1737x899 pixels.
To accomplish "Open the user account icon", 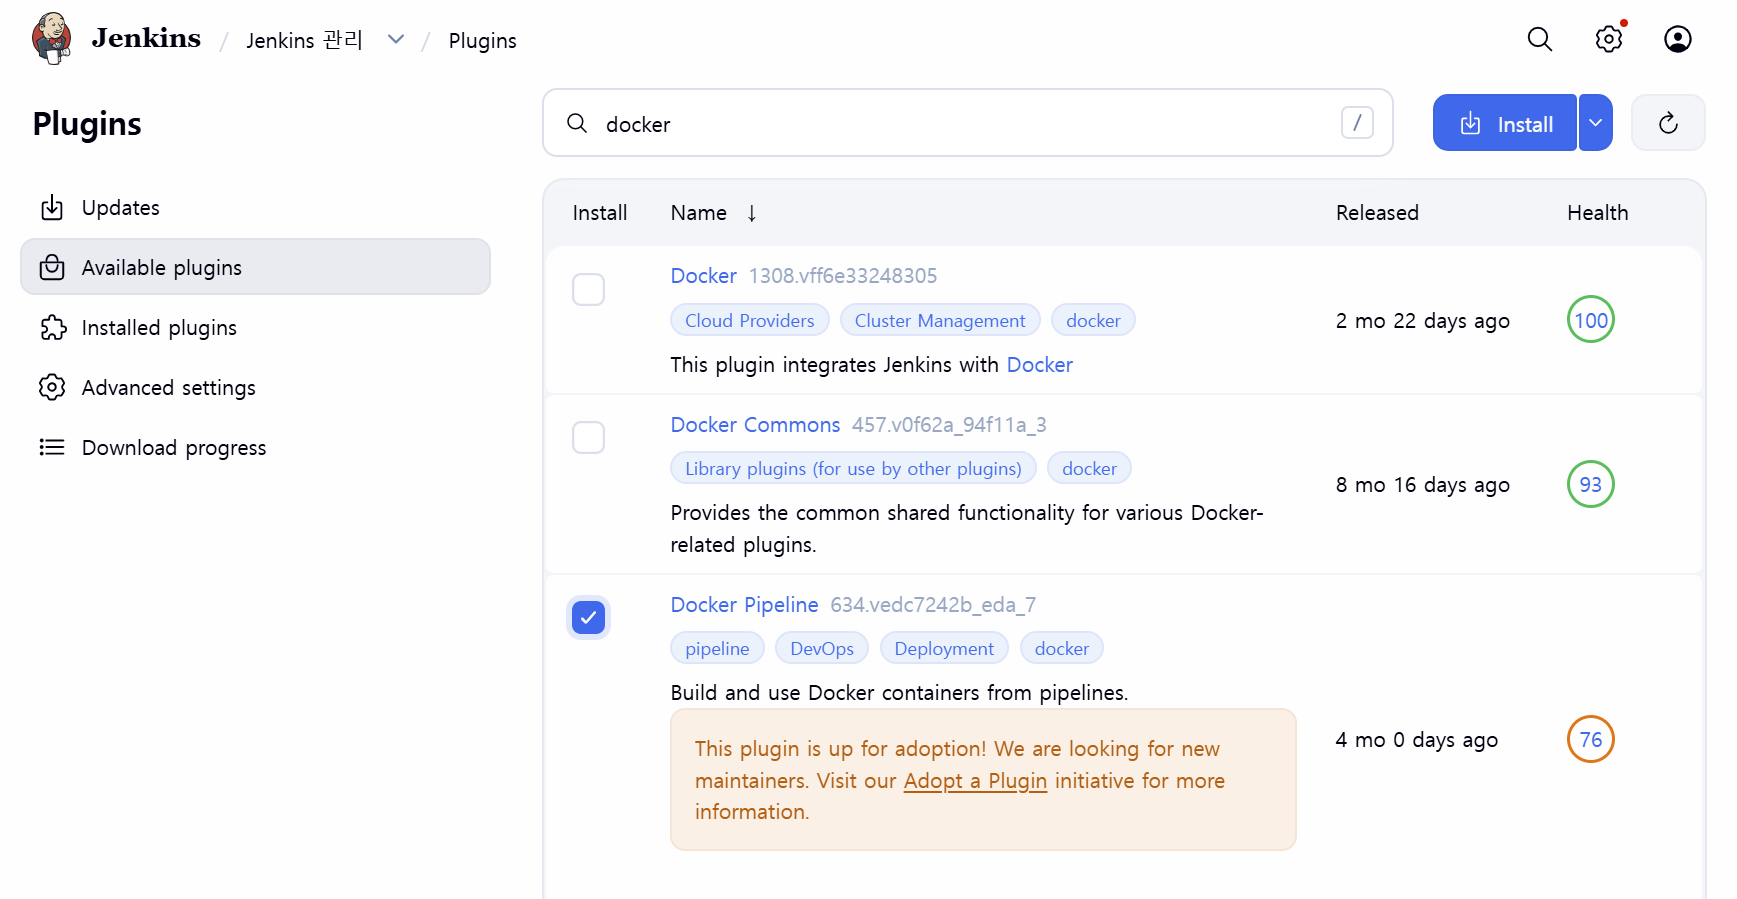I will pos(1678,39).
